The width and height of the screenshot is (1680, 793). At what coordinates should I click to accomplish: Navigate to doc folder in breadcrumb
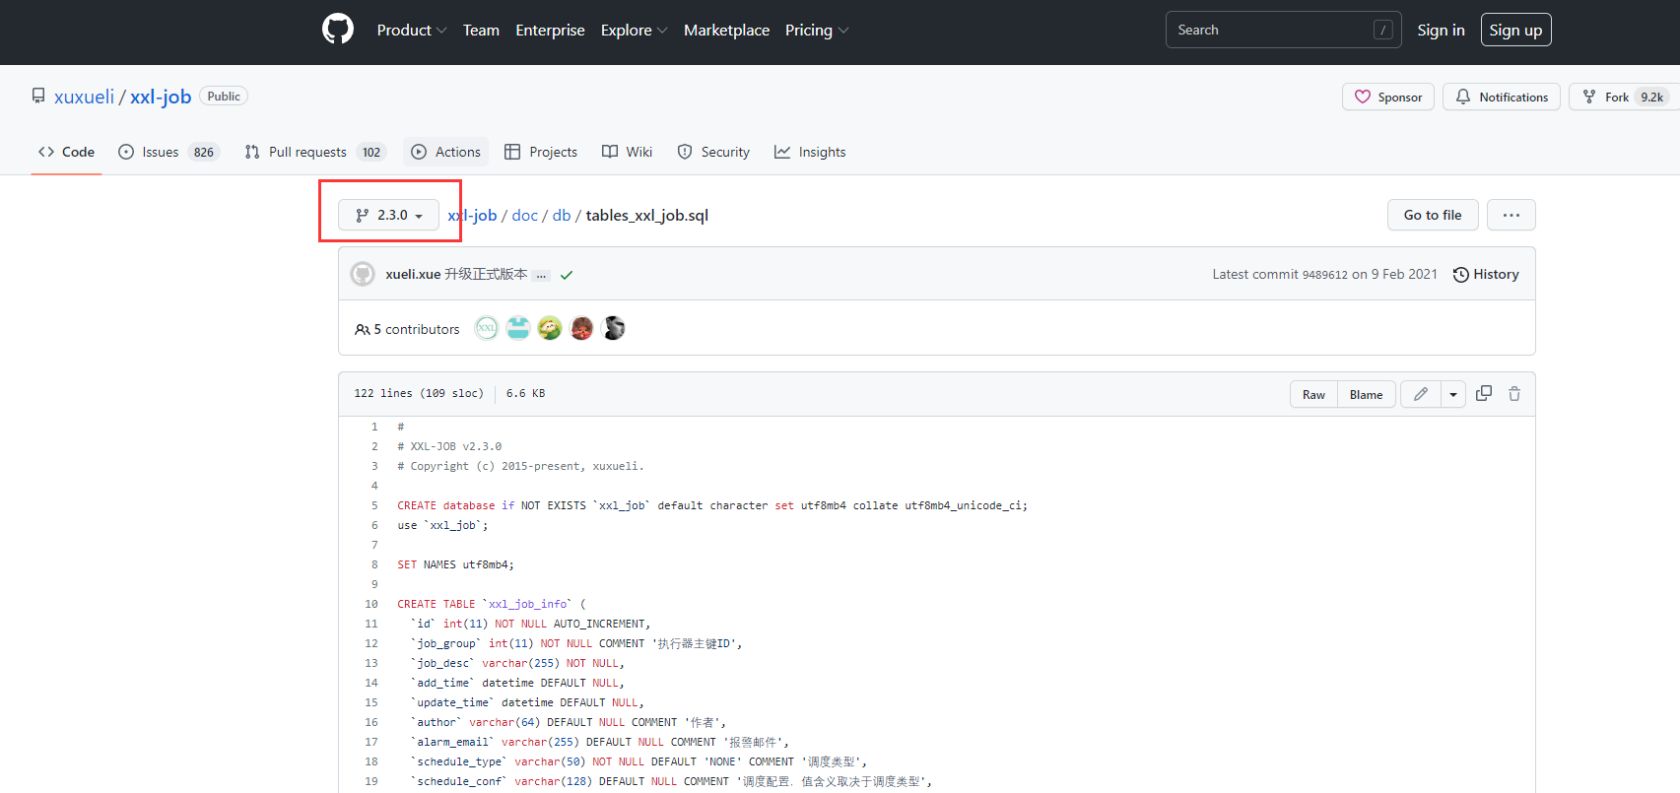(525, 215)
